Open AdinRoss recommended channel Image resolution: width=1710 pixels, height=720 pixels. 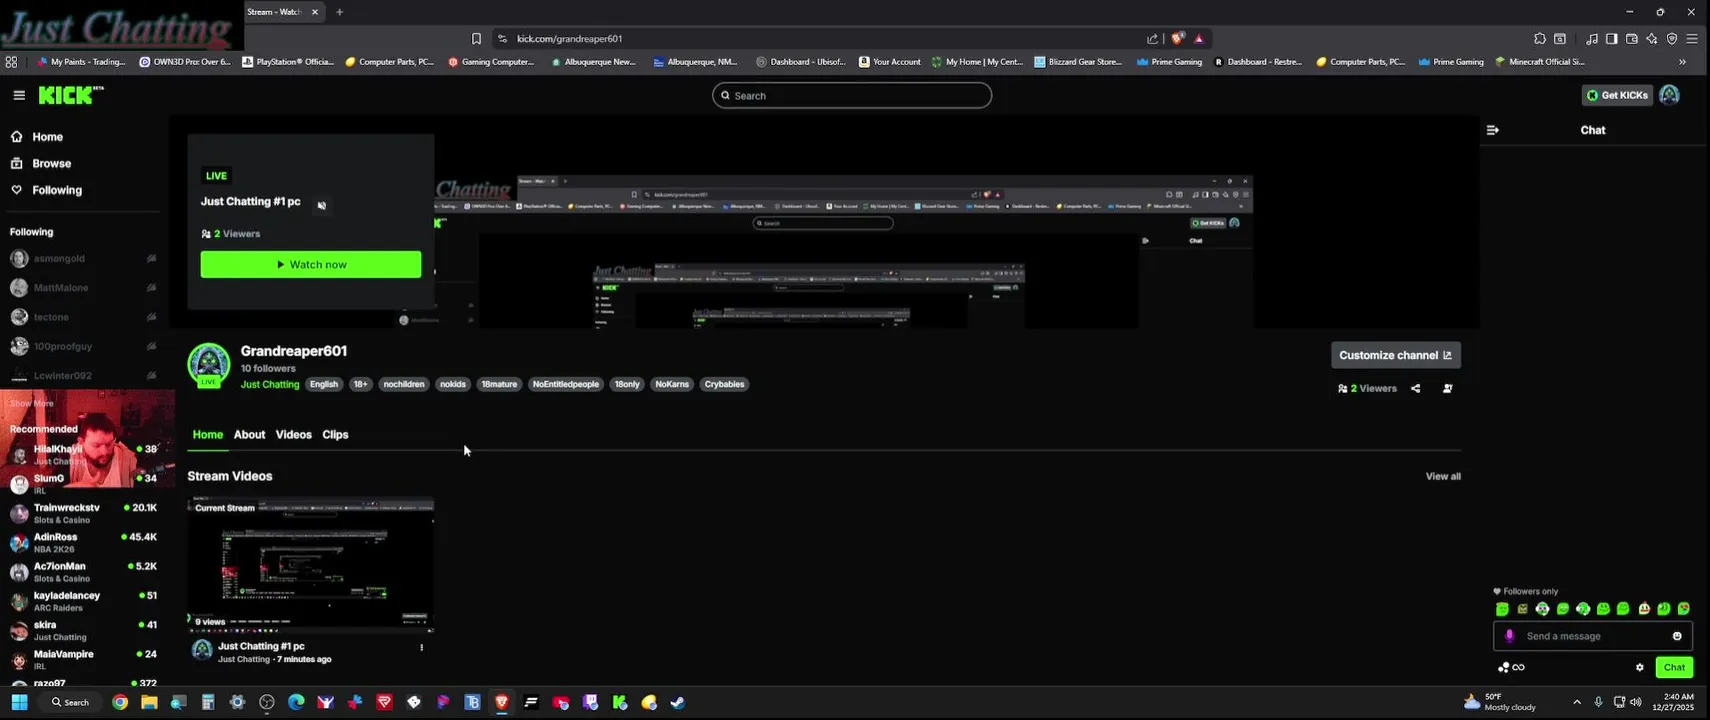(84, 542)
